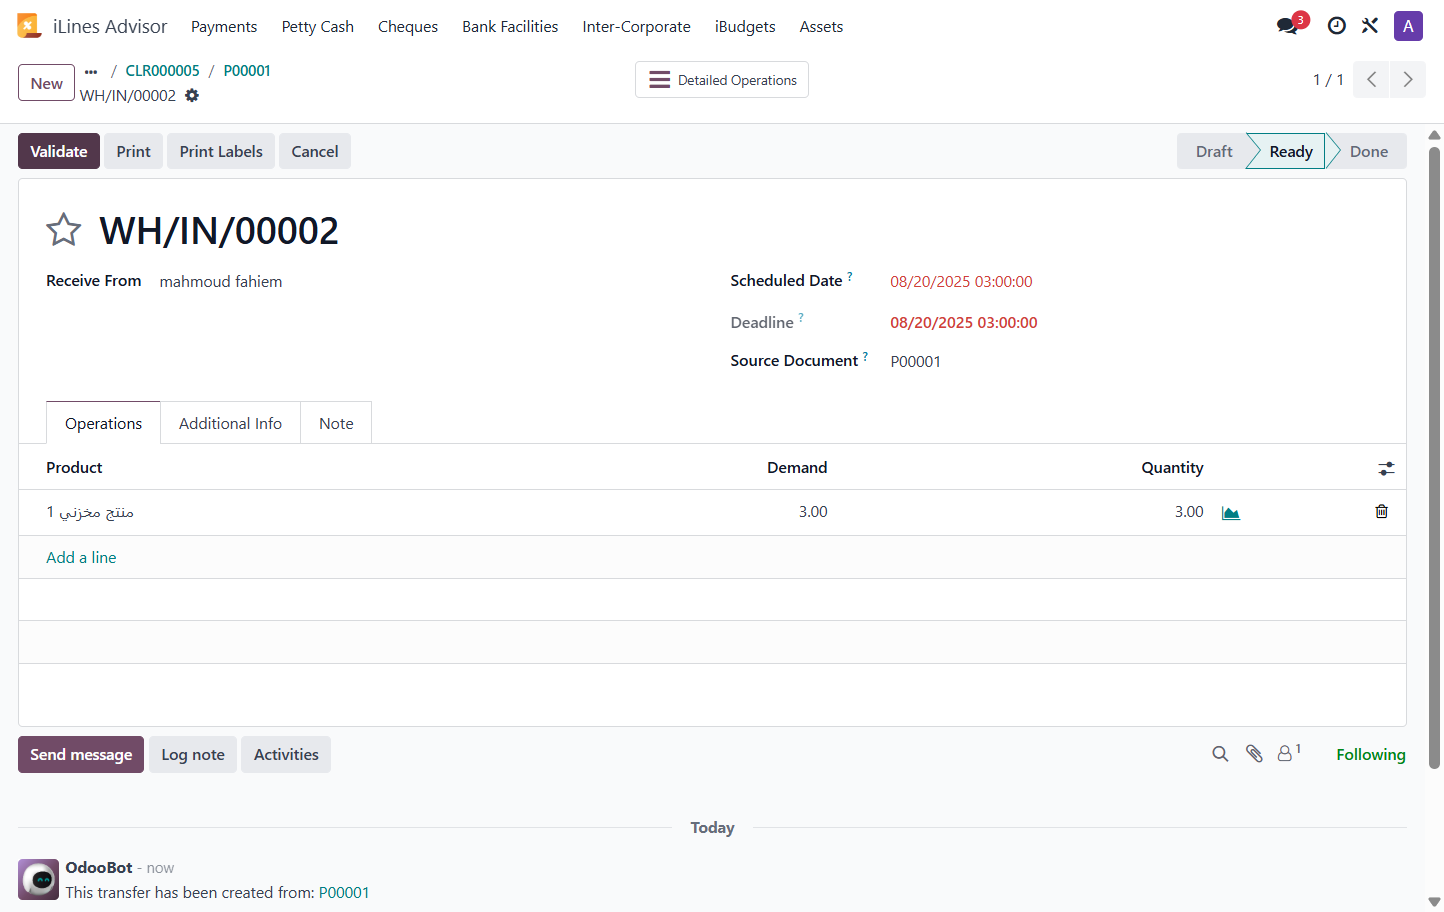The height and width of the screenshot is (912, 1444).
Task: Open the debug tools icon
Action: pos(1370,26)
